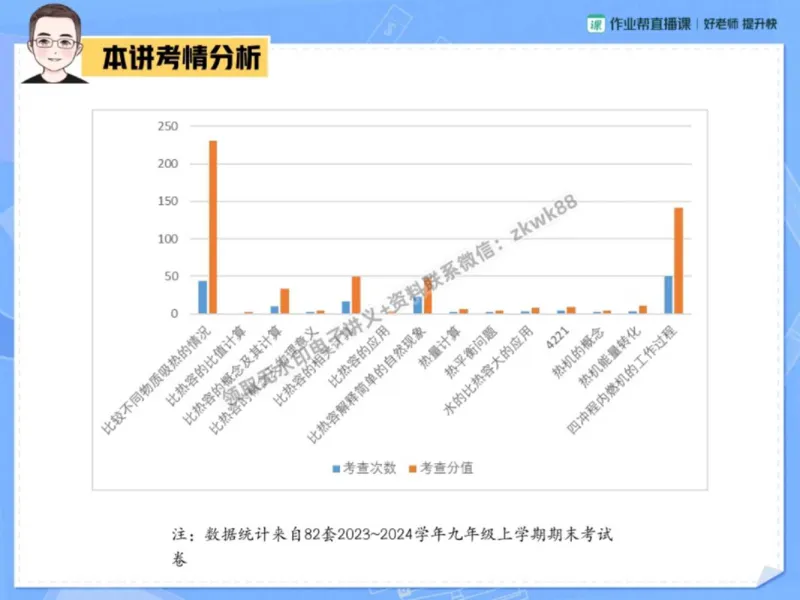800x600 pixels.
Task: Select the 比热容的应用 axis label
Action: (359, 356)
